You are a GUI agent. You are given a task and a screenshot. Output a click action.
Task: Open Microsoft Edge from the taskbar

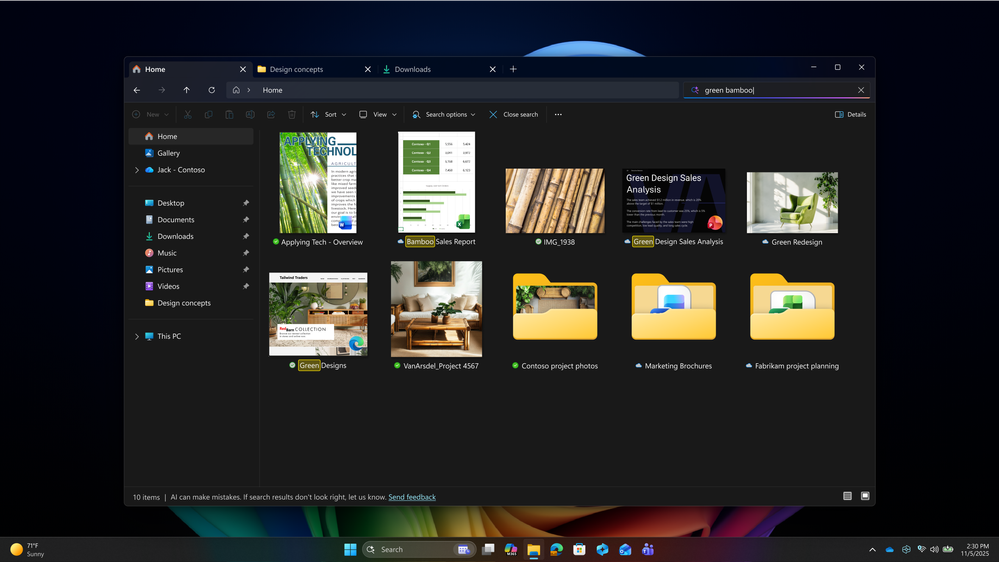(x=556, y=549)
